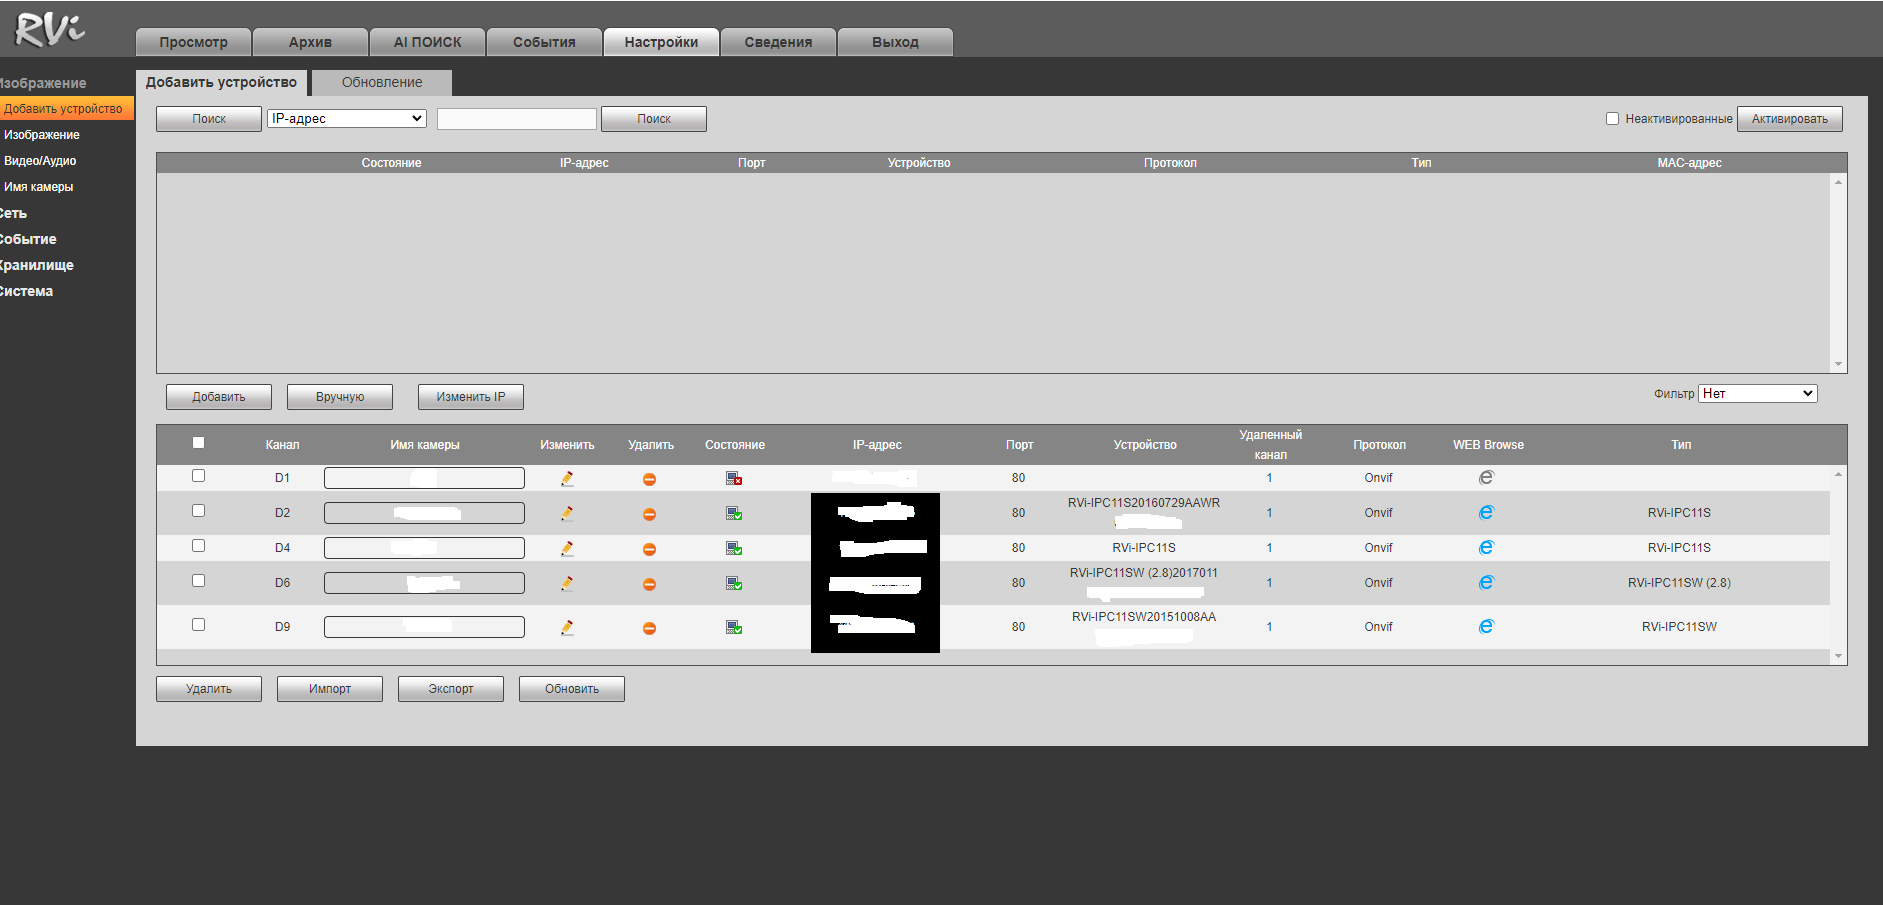The width and height of the screenshot is (1883, 905).
Task: Expand the Система section in the sidebar
Action: [27, 291]
